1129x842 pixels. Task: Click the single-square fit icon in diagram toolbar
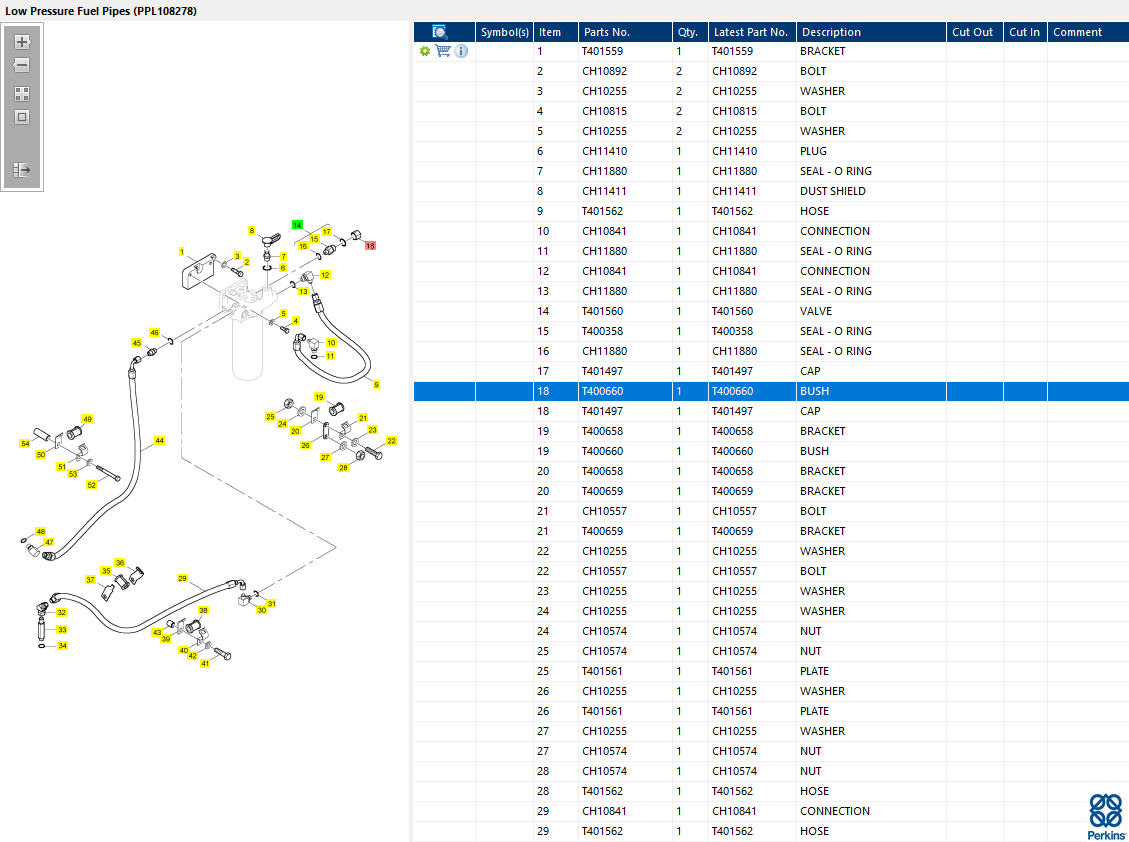(x=22, y=117)
